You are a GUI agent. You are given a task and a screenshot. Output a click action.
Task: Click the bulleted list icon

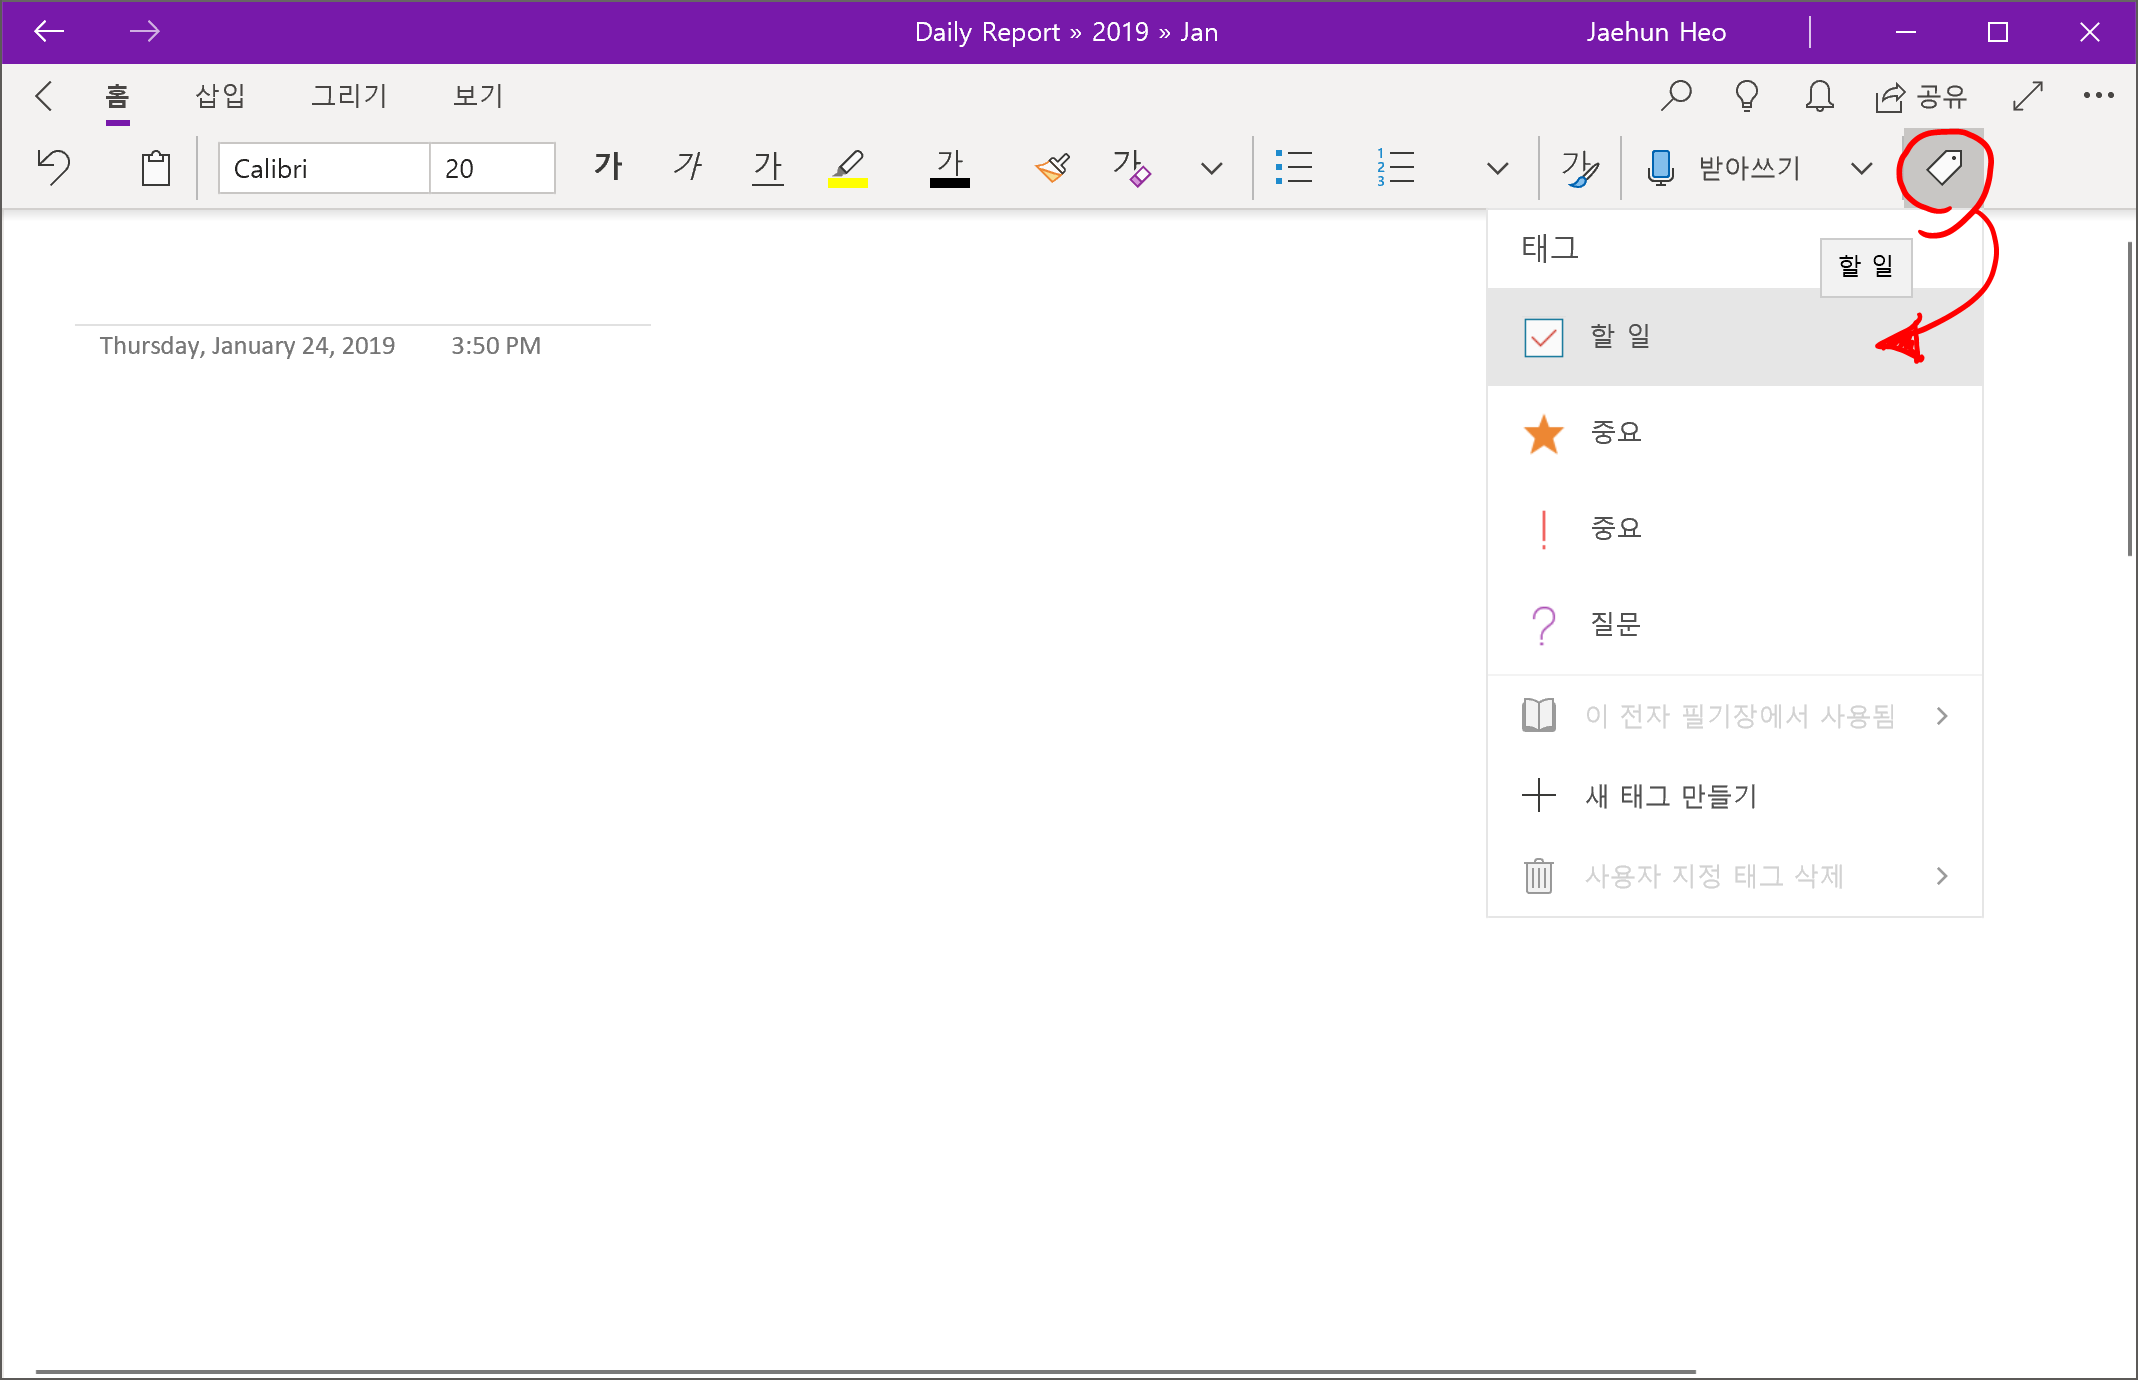[x=1293, y=168]
